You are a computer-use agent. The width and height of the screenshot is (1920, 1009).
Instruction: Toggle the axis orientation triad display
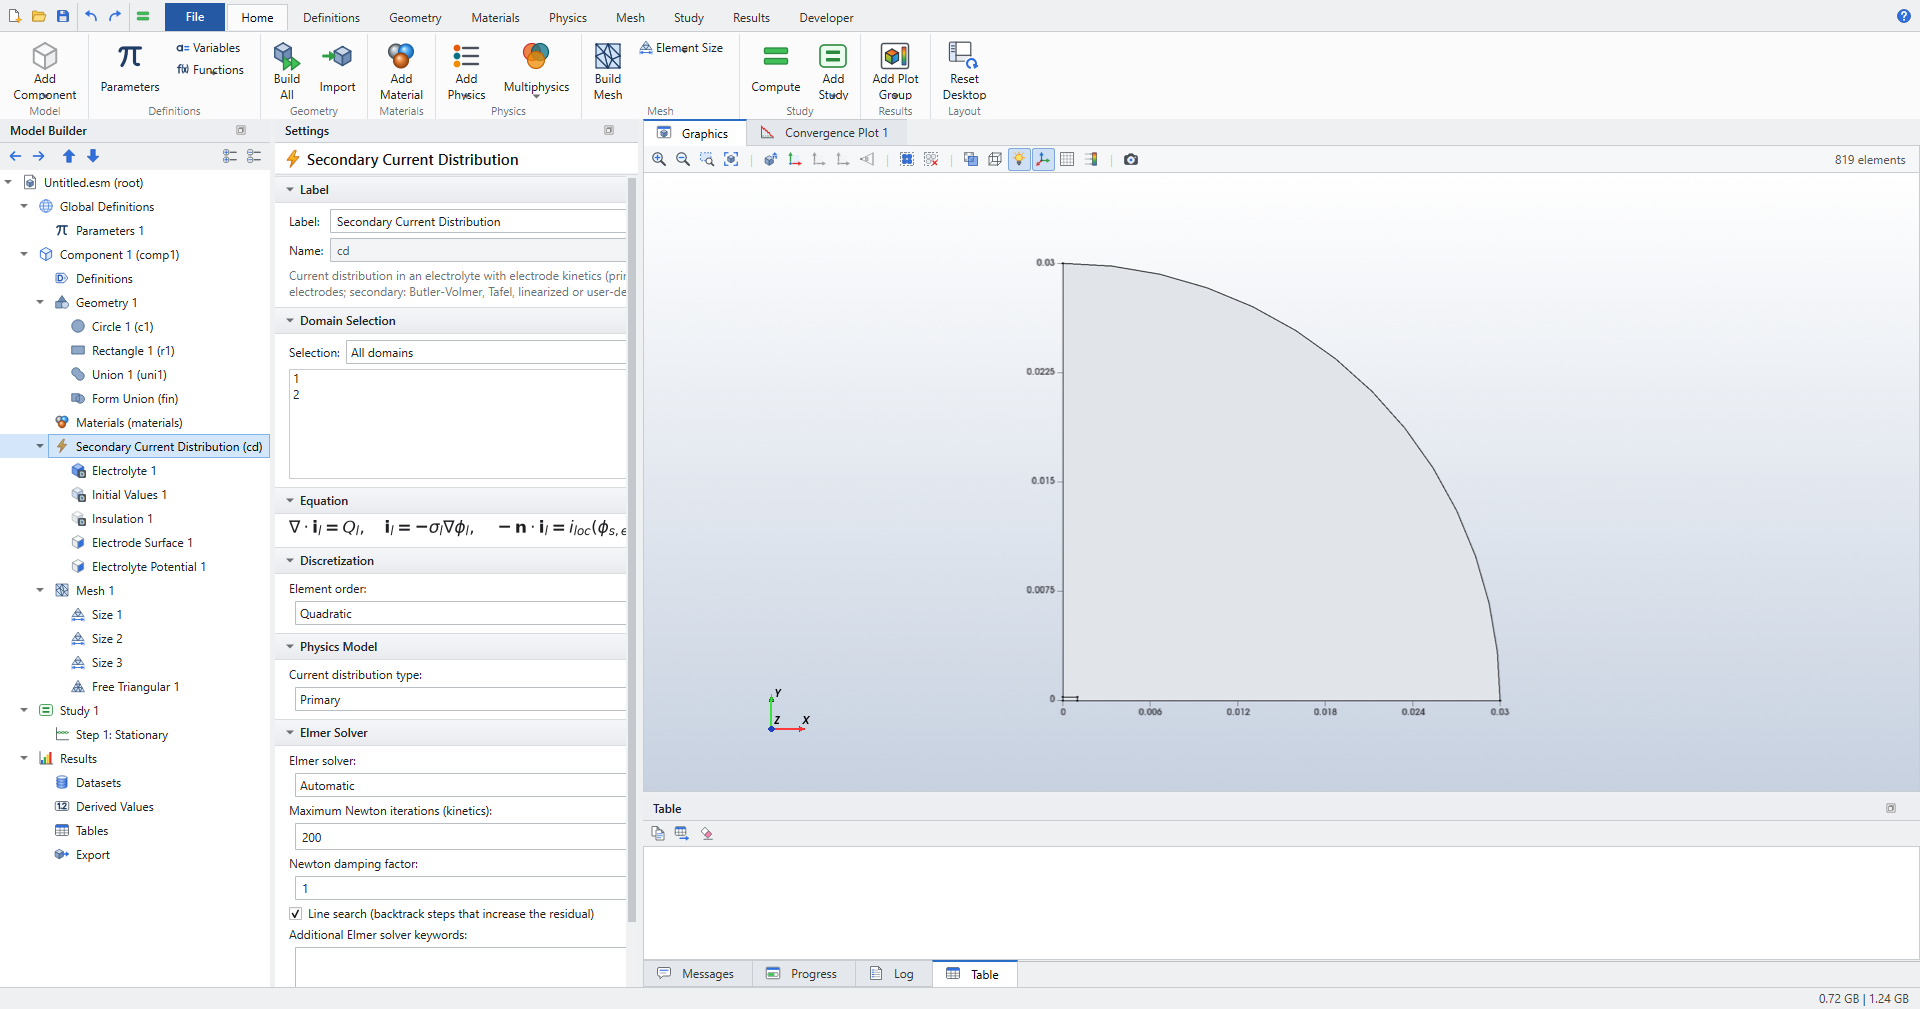1043,160
